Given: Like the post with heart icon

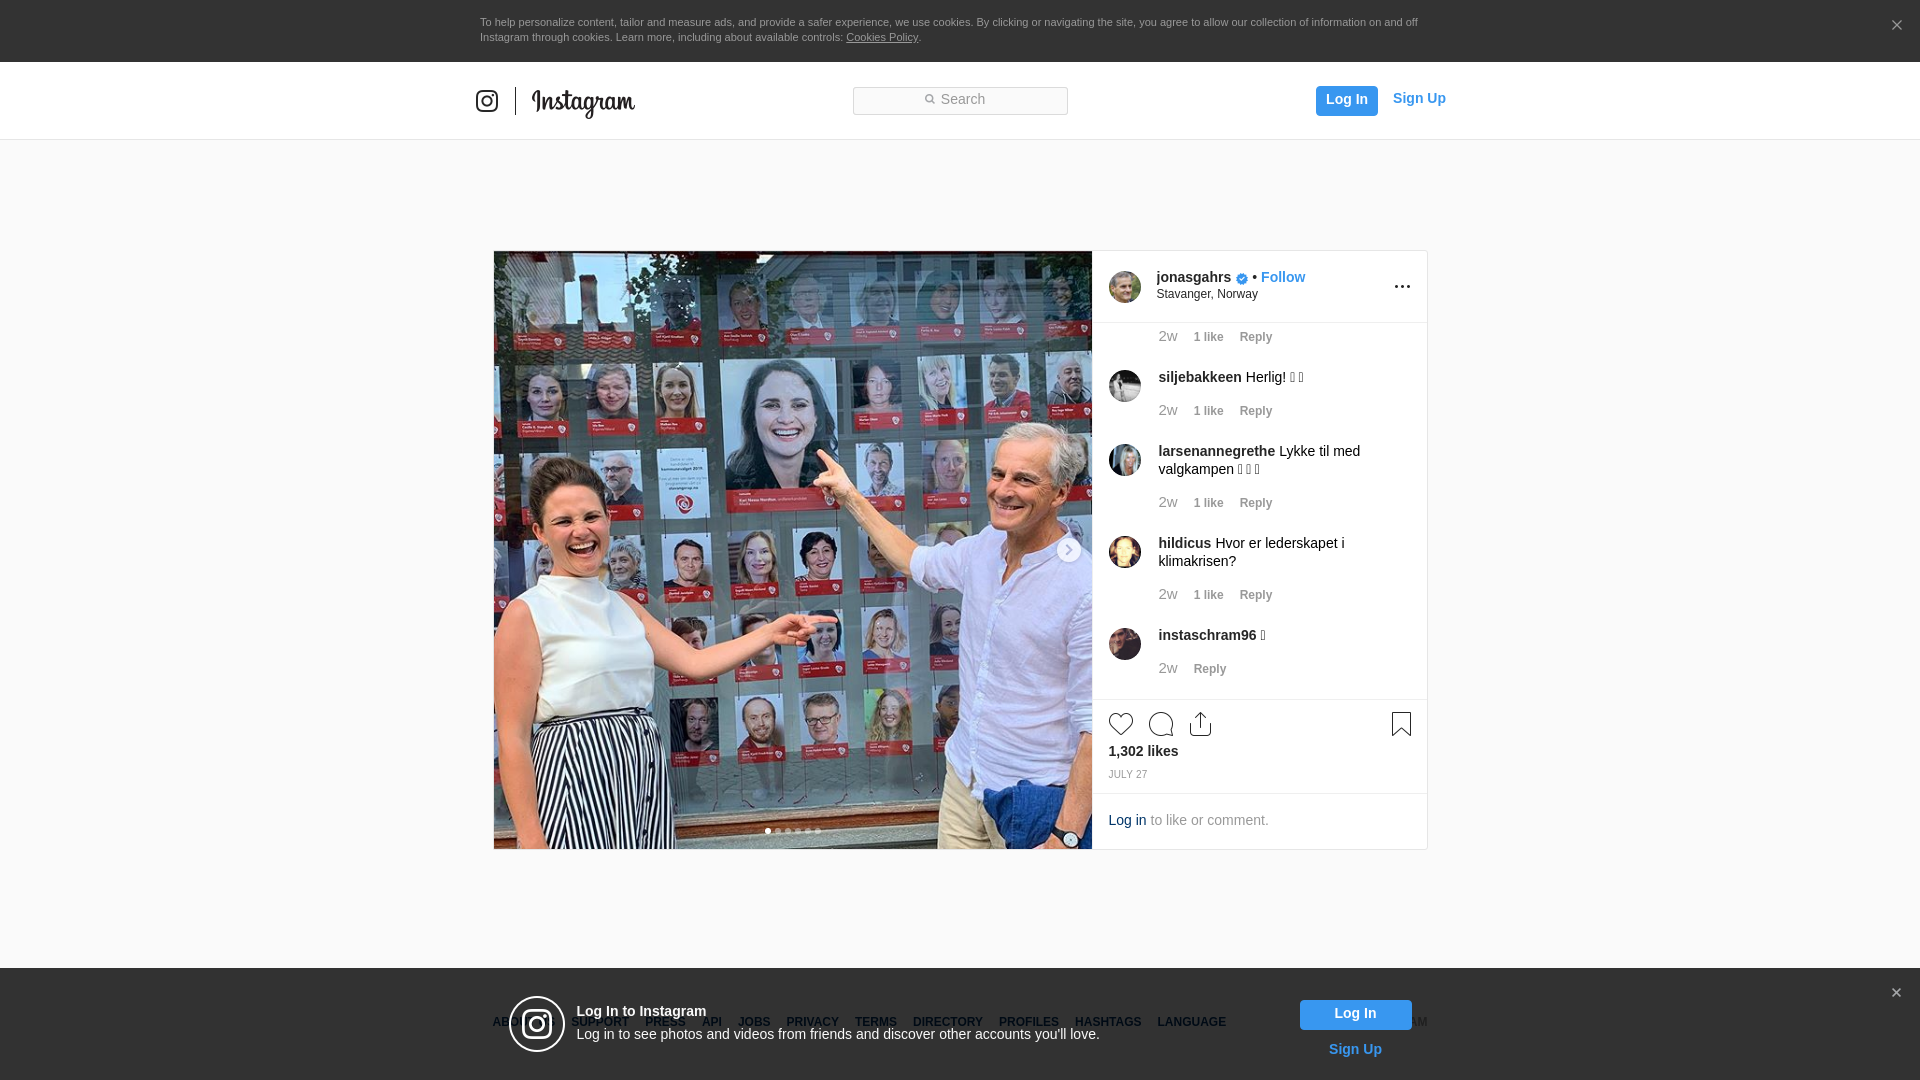Looking at the screenshot, I should click(x=1121, y=724).
